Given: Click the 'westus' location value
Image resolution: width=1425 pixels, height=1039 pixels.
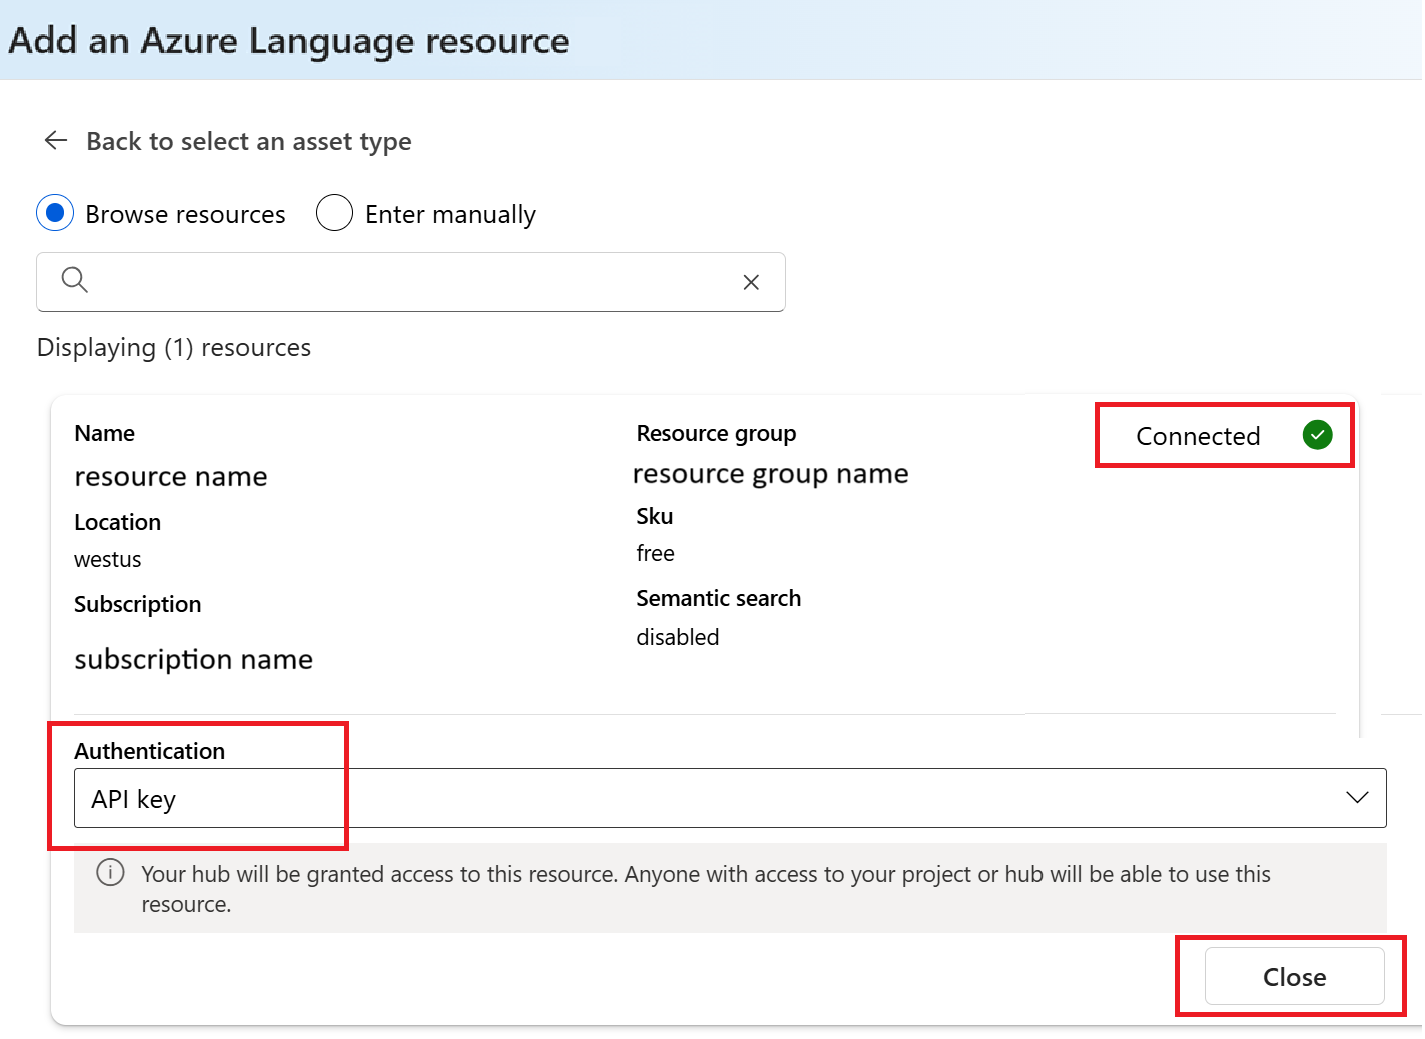Looking at the screenshot, I should coord(108,560).
